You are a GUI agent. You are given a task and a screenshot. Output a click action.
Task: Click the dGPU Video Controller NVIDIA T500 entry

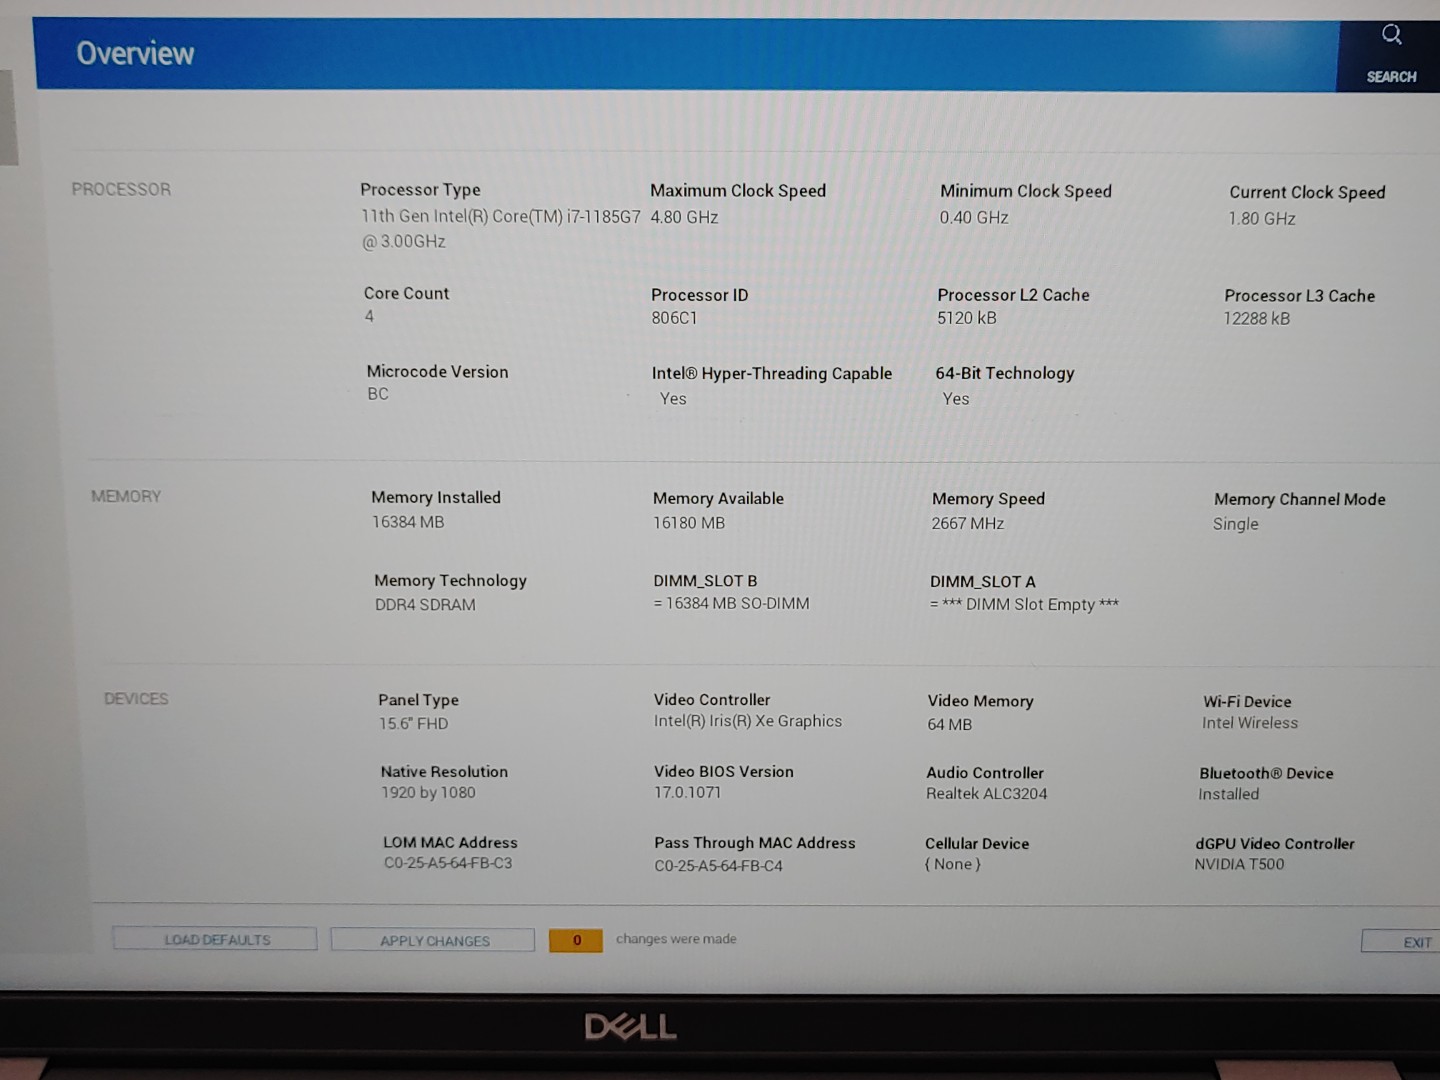tap(1239, 864)
